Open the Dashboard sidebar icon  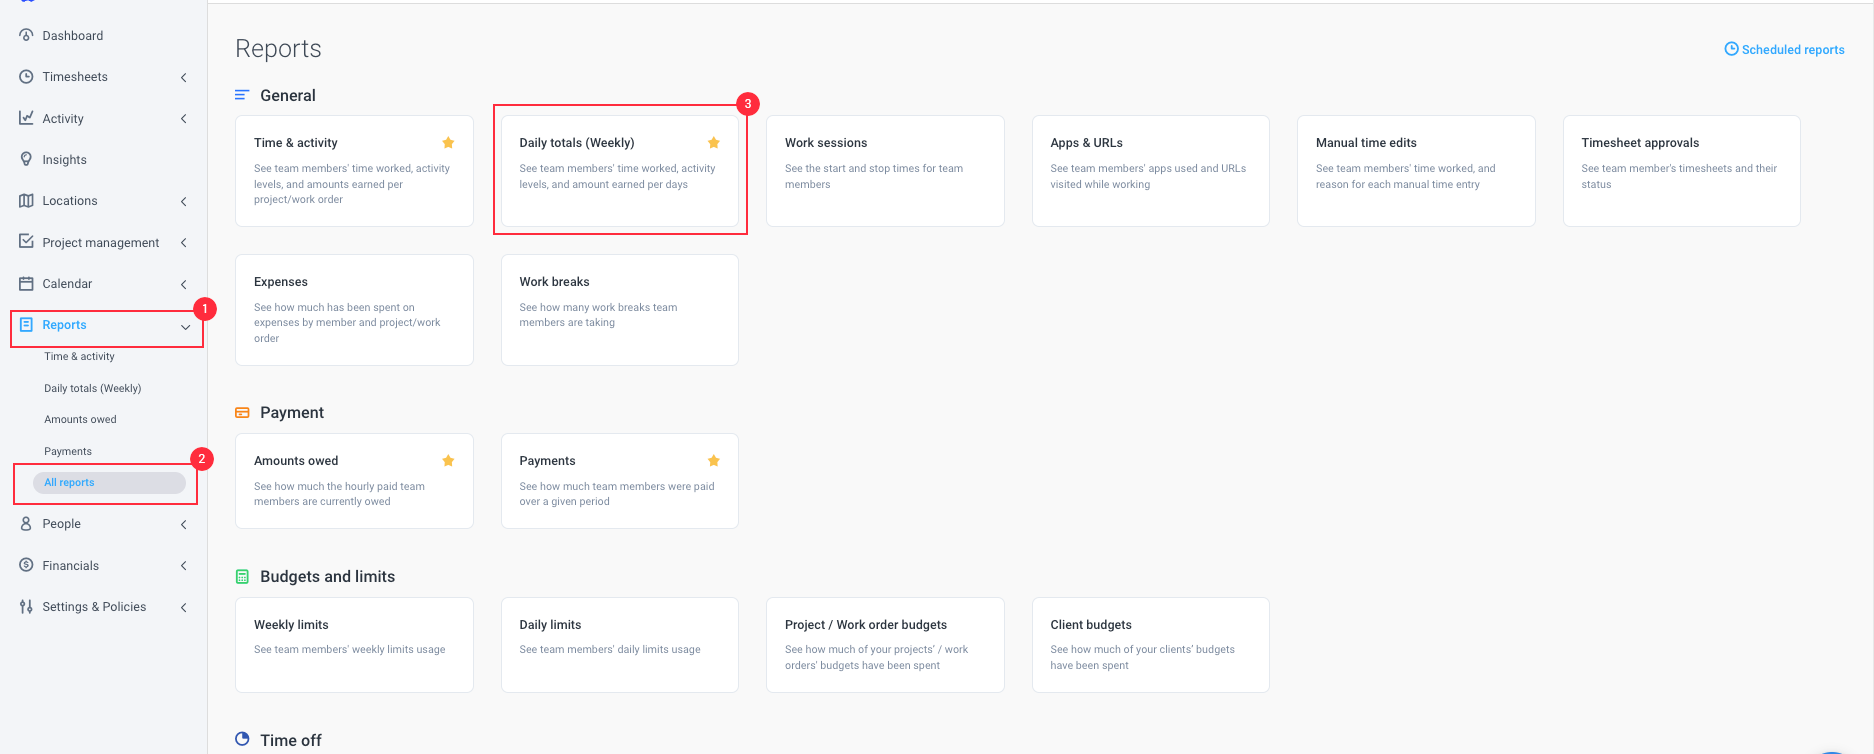(x=26, y=35)
